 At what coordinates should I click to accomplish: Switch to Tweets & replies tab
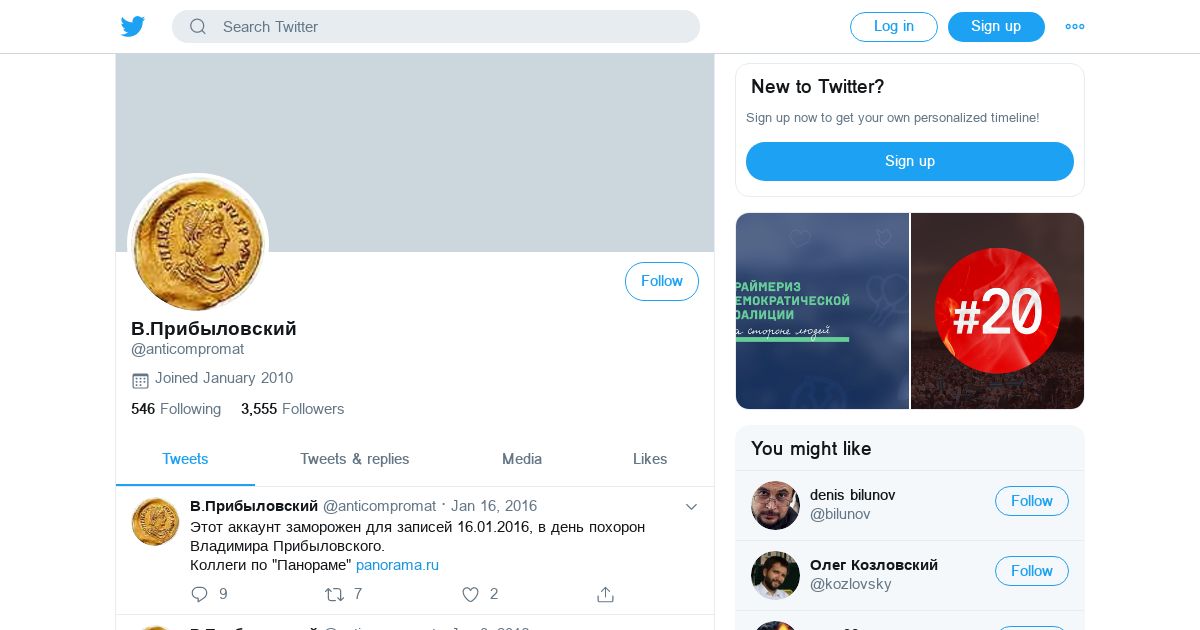354,459
